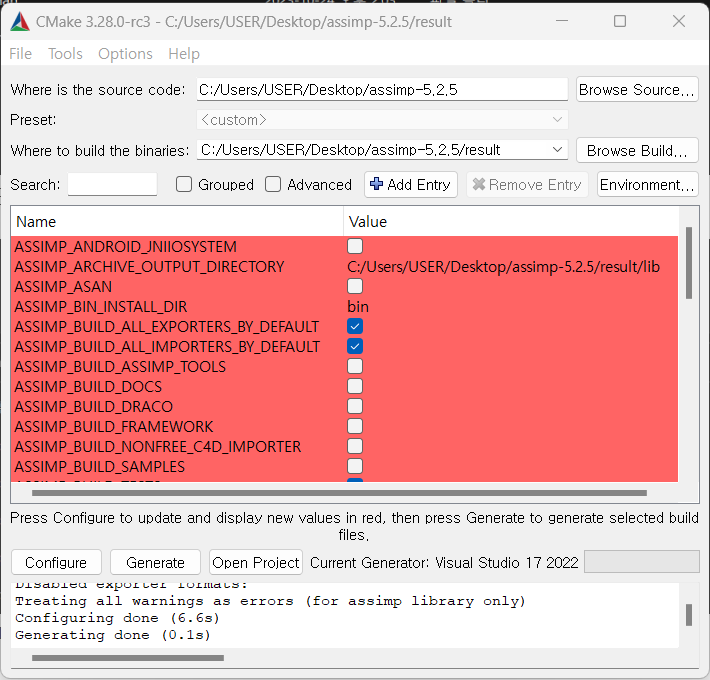Toggle ASSIMP_ASAN checkbox
Image resolution: width=710 pixels, height=680 pixels.
tap(355, 286)
